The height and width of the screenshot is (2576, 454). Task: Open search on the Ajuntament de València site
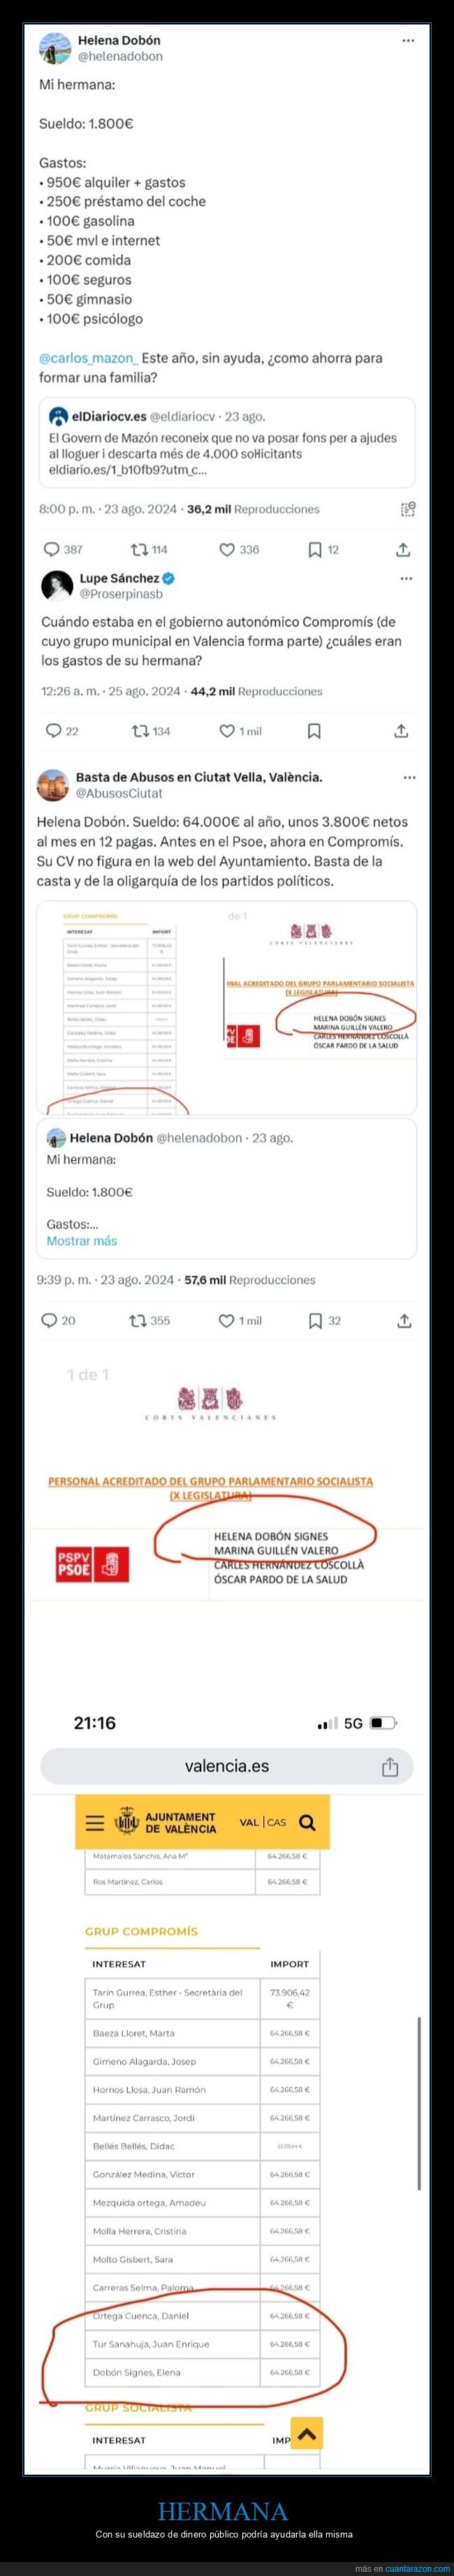click(307, 1822)
